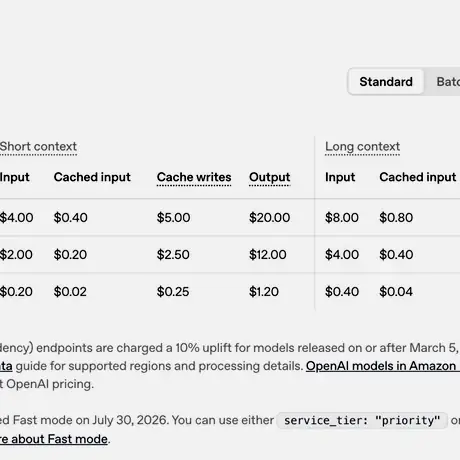Open the OpenAI models in Amazon link

coord(383,366)
